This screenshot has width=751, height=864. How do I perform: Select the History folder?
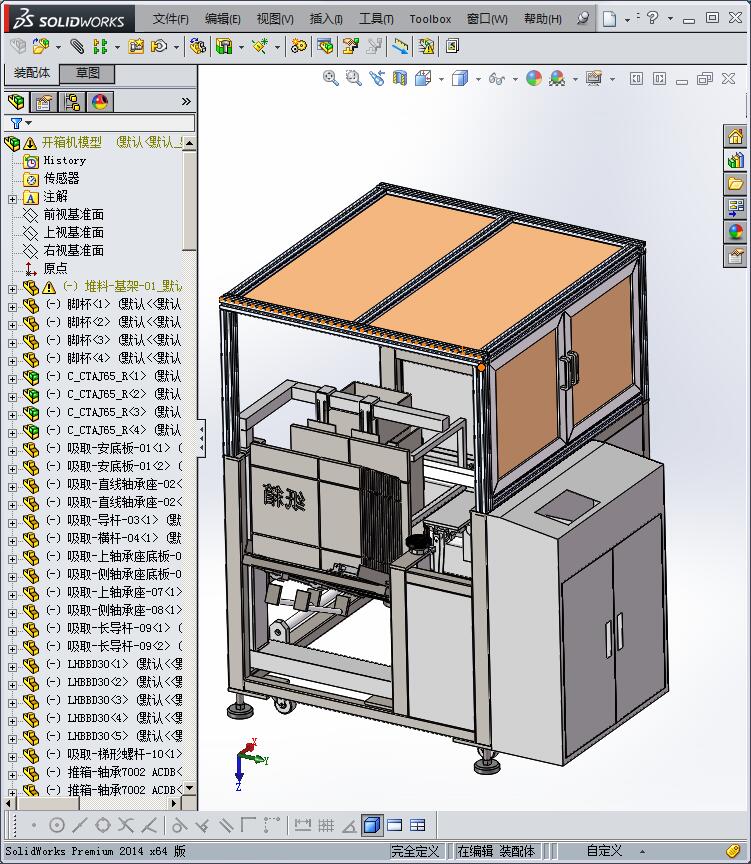(64, 160)
